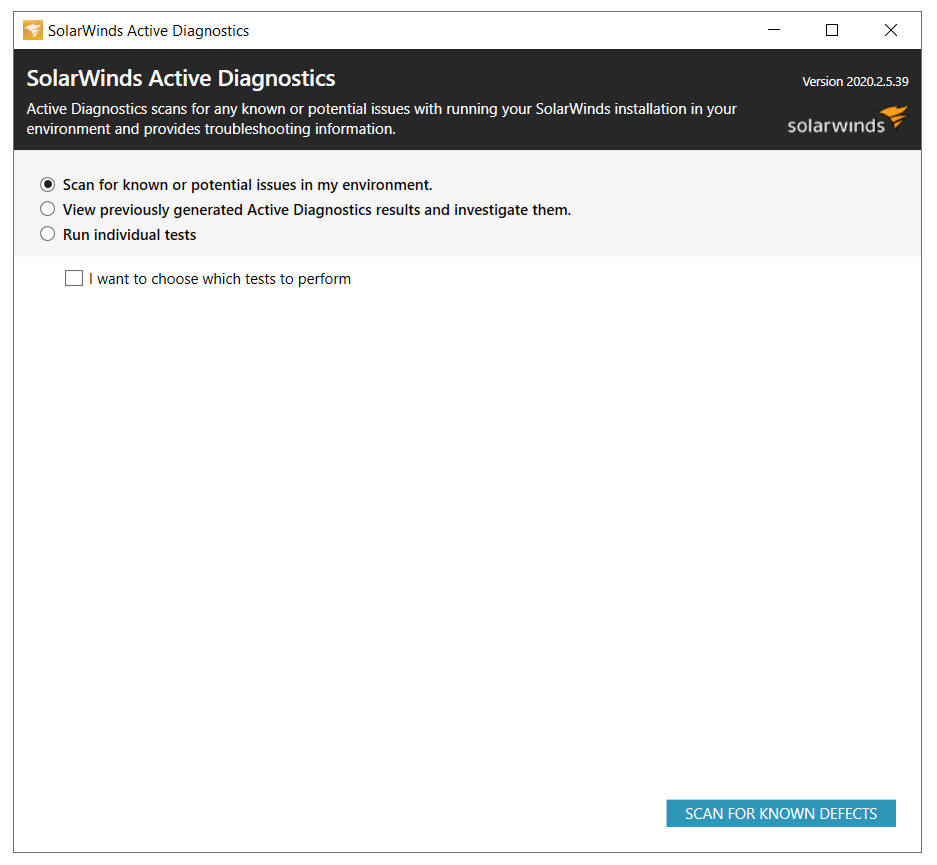This screenshot has width=937, height=865.
Task: Minimize the Active Diagnostics window
Action: pos(774,30)
